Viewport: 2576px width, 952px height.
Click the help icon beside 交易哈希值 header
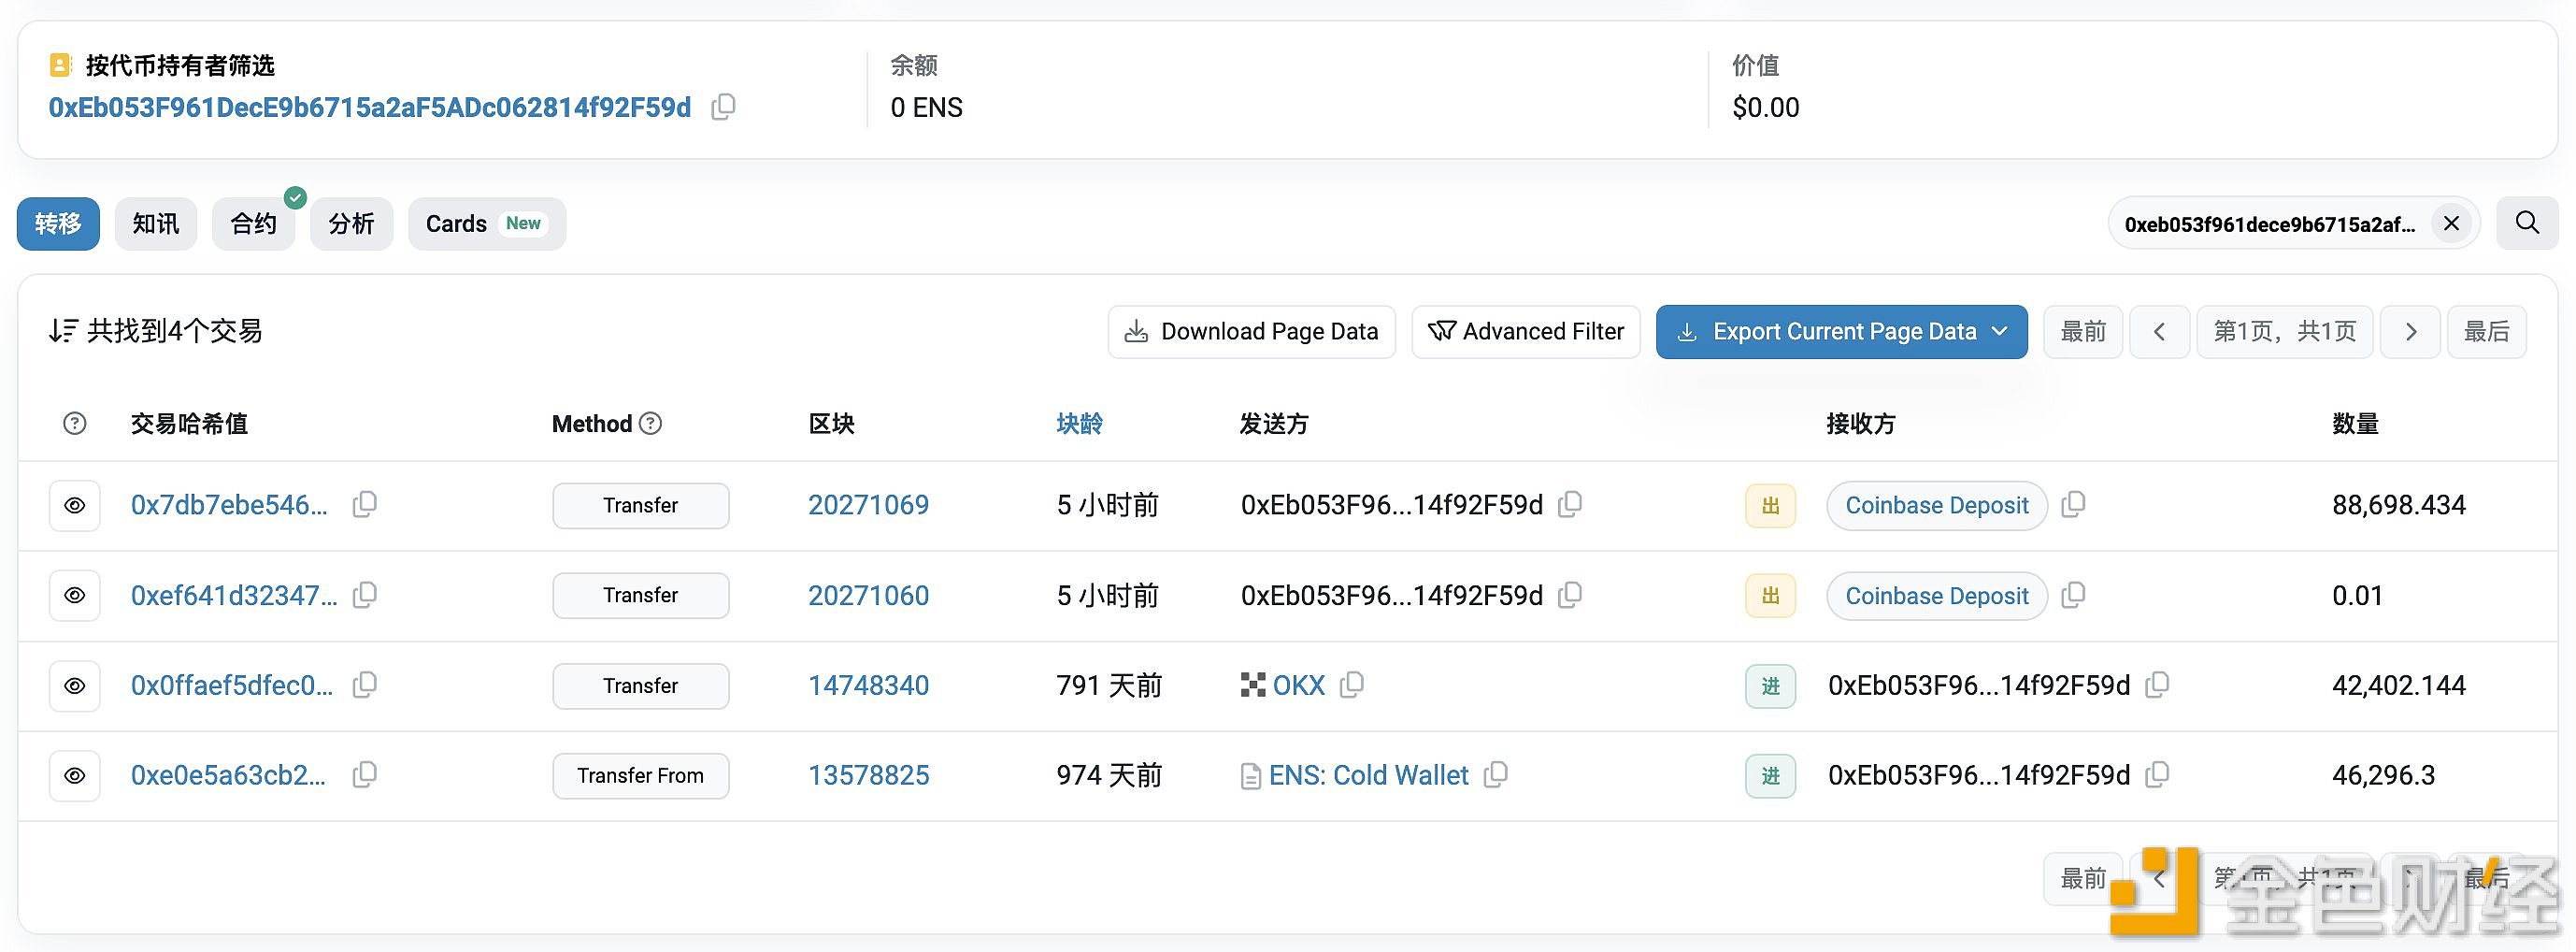[74, 423]
